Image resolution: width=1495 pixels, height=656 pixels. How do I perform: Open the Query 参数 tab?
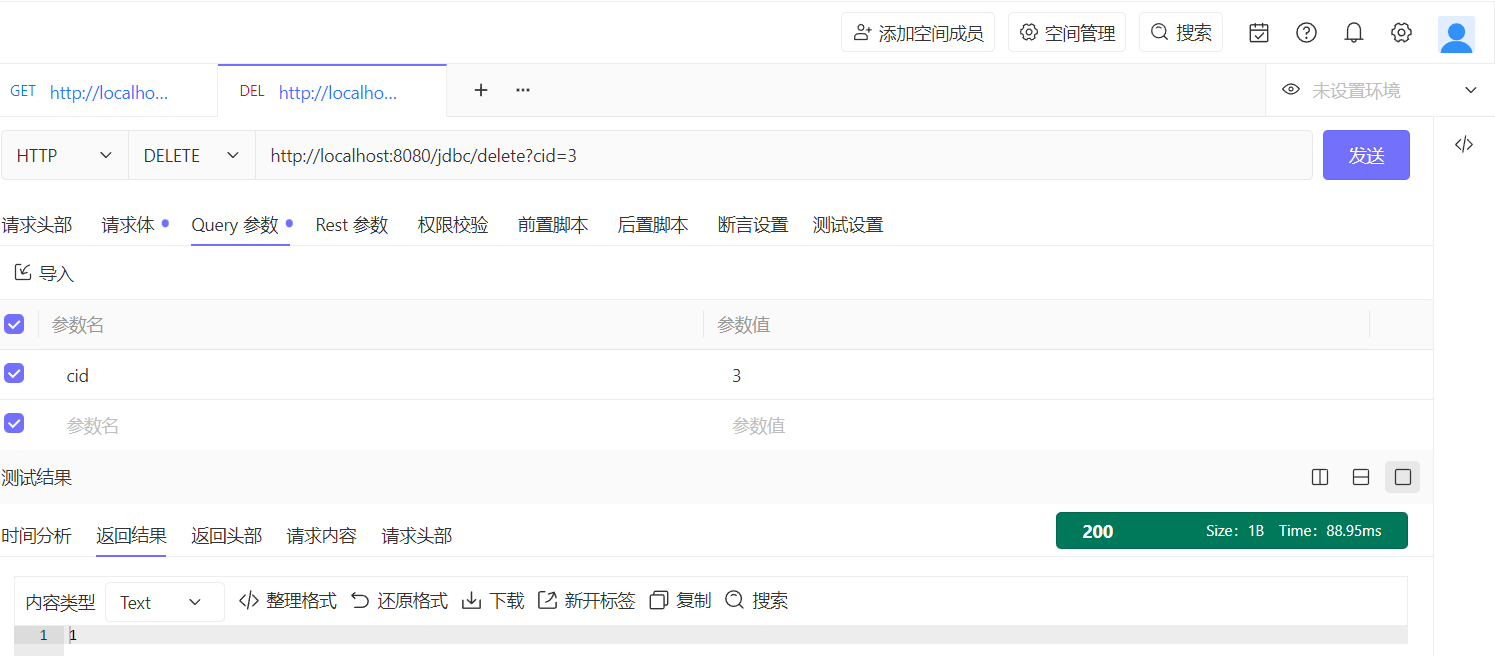(x=235, y=225)
